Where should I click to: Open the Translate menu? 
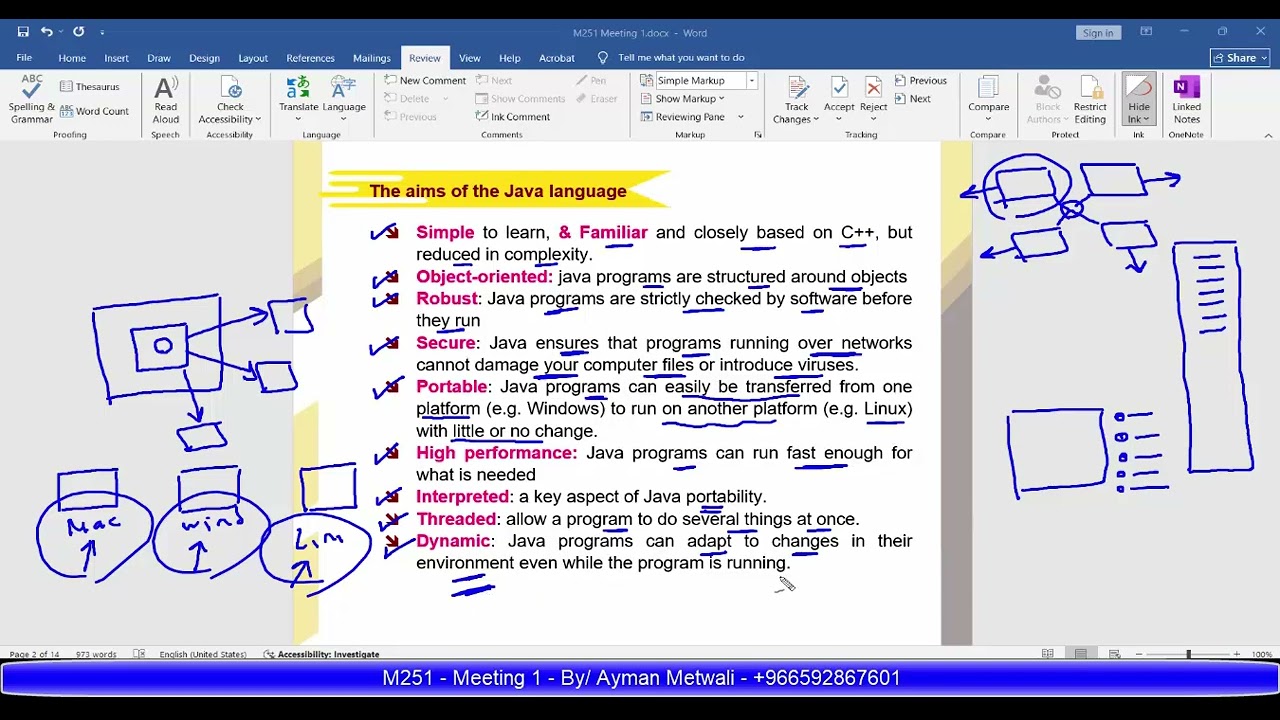point(298,100)
